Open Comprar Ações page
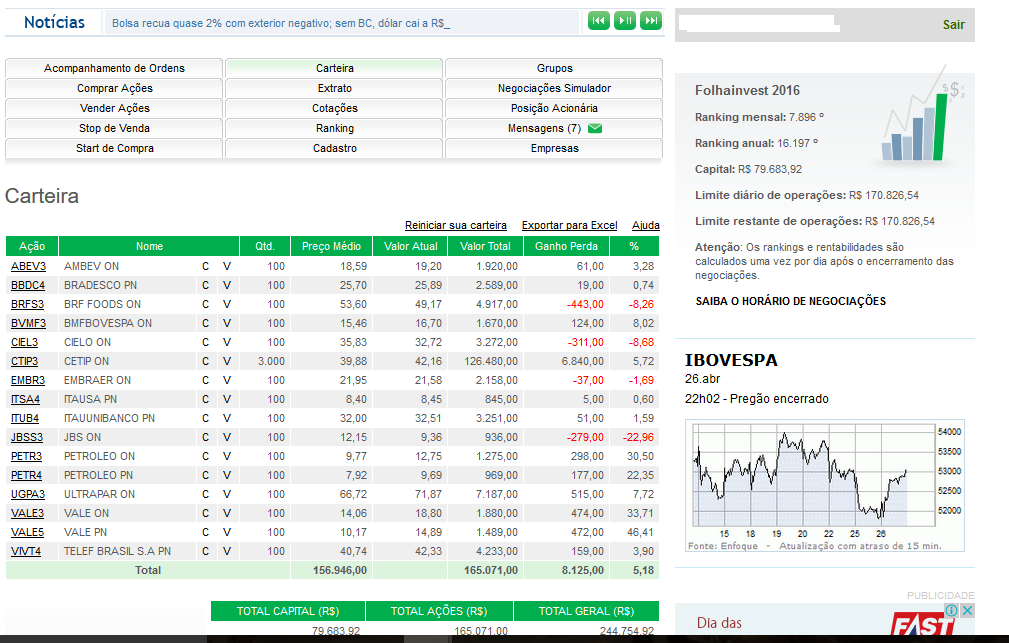 point(114,88)
